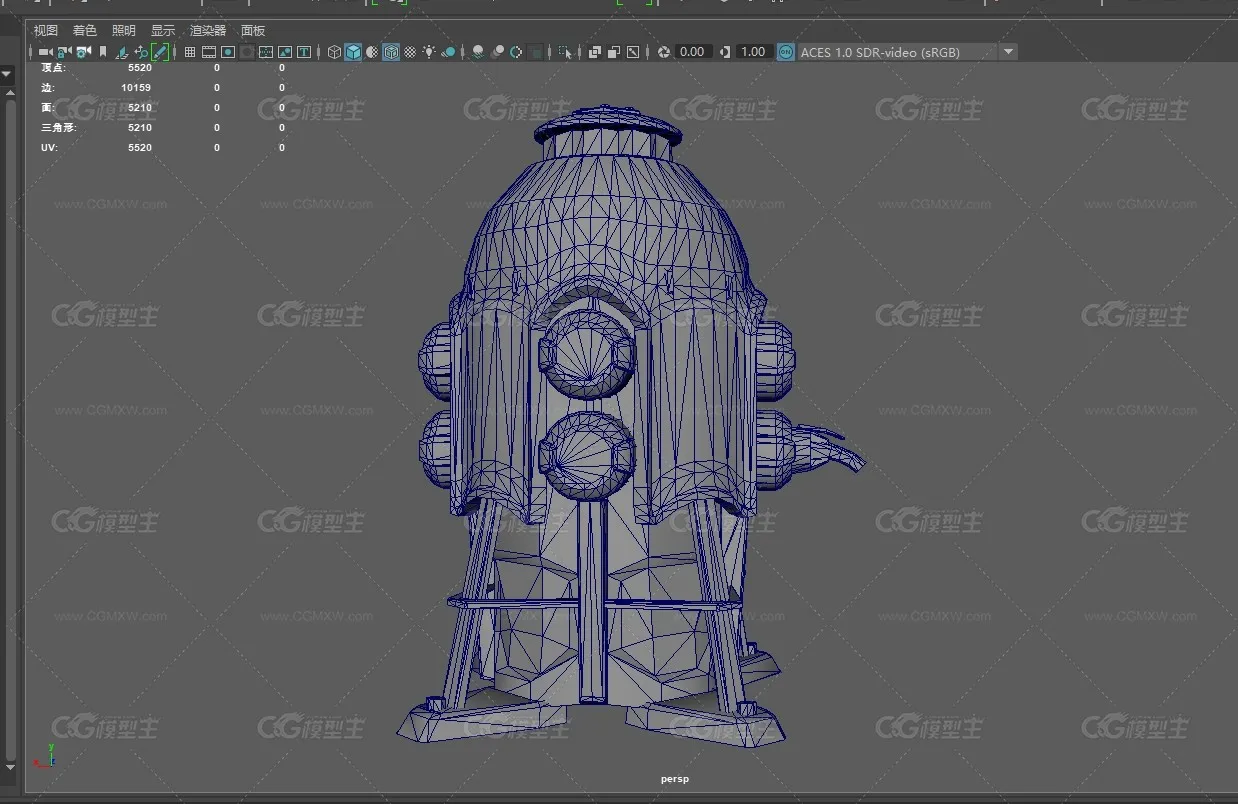Click the persp camera name label
Viewport: 1238px width, 804px height.
pos(675,779)
